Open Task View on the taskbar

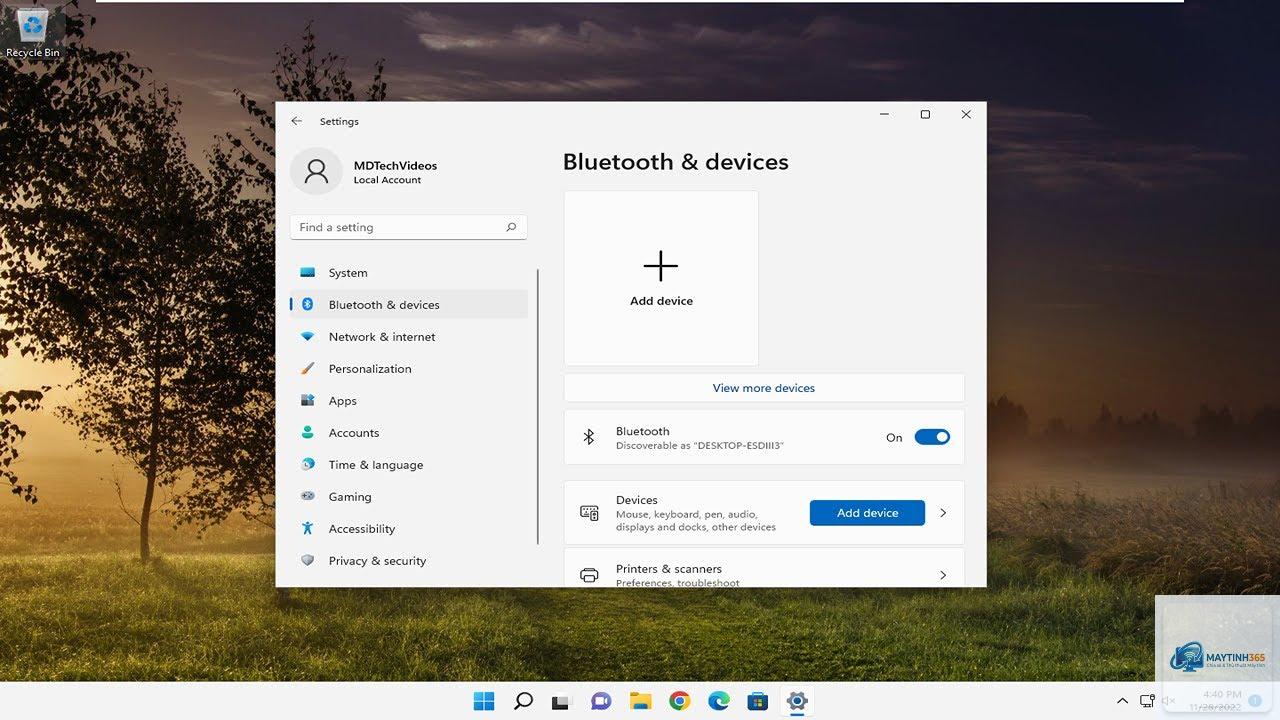point(561,701)
